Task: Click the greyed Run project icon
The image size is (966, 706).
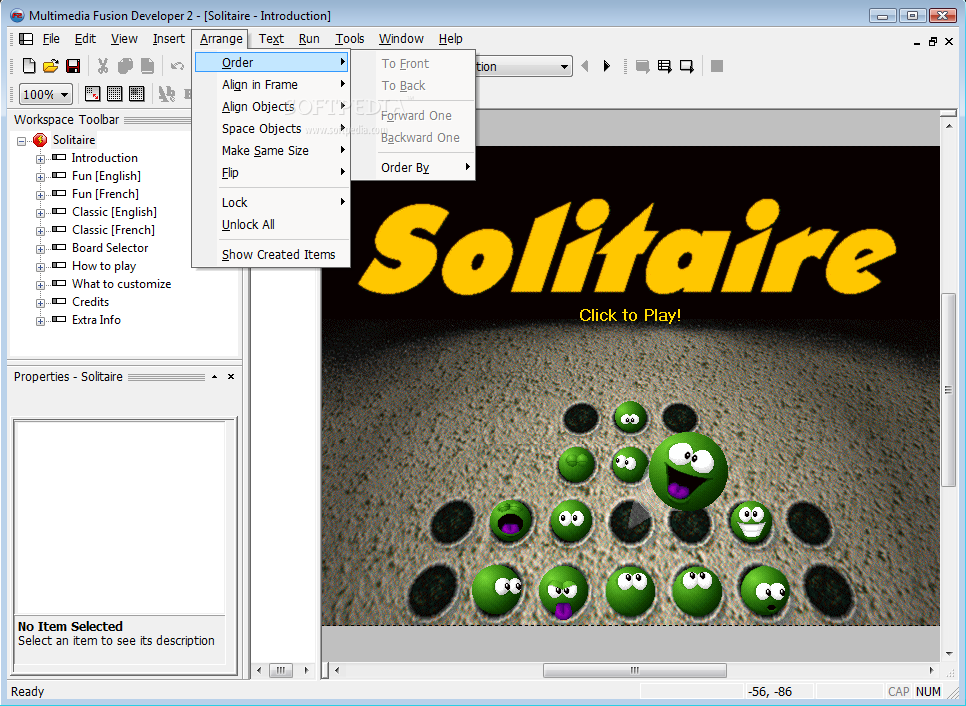Action: (643, 66)
